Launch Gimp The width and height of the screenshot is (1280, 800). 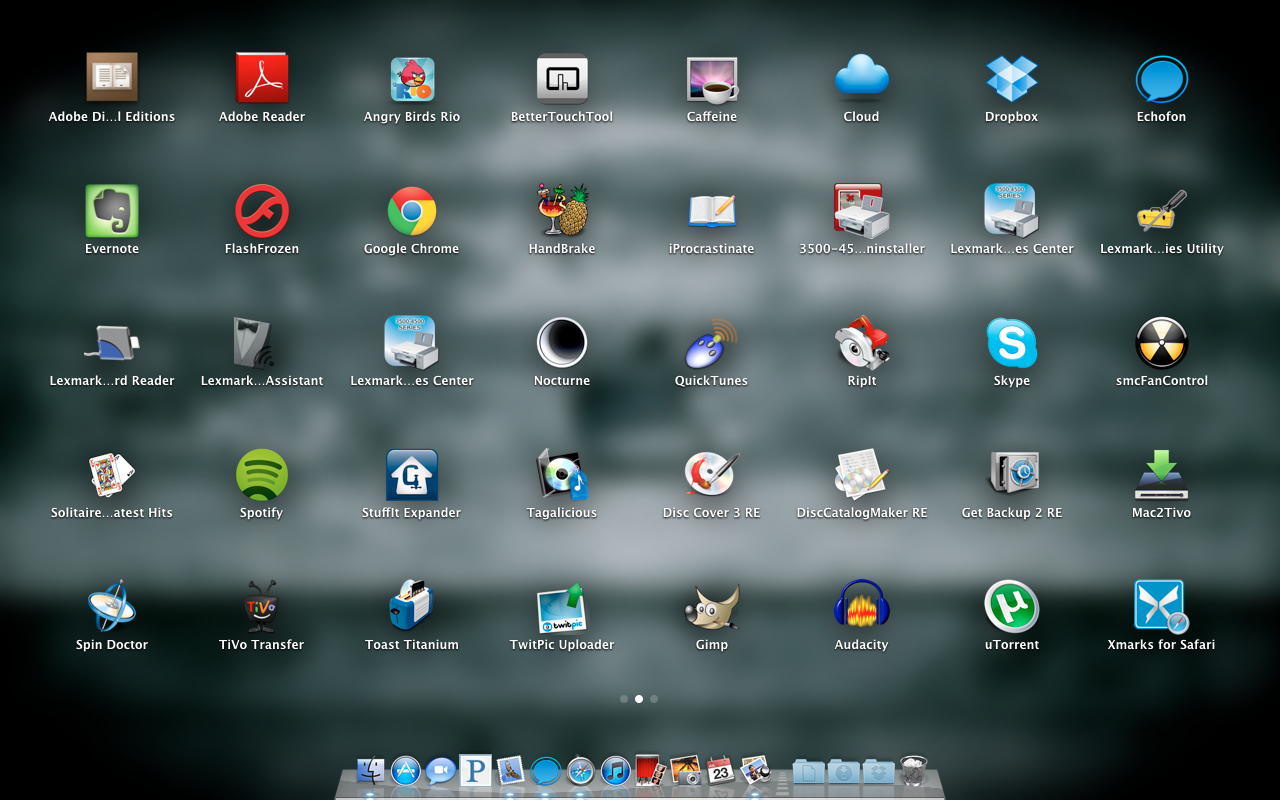coord(712,606)
